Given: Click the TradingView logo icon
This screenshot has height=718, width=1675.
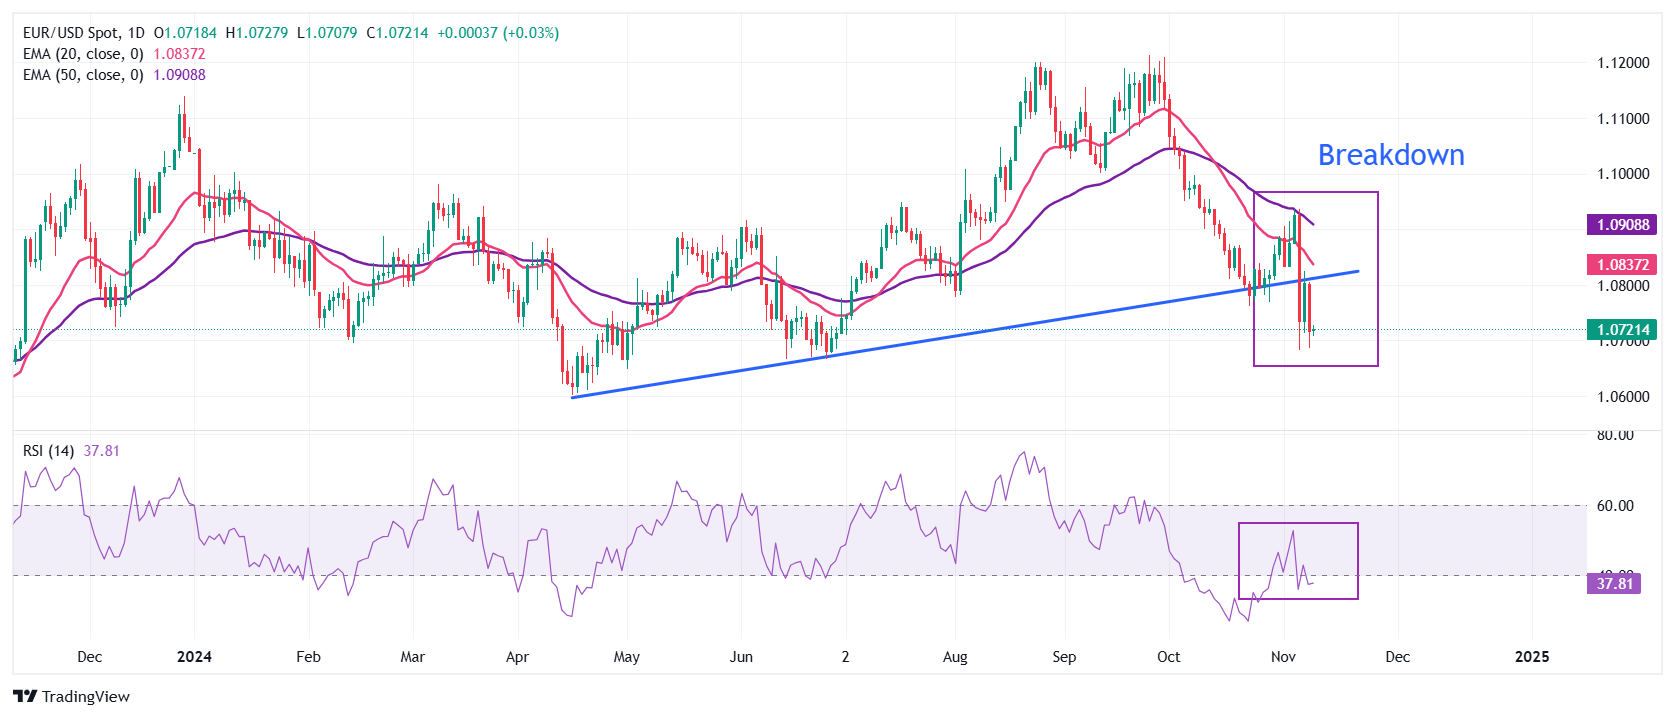Looking at the screenshot, I should (x=25, y=697).
